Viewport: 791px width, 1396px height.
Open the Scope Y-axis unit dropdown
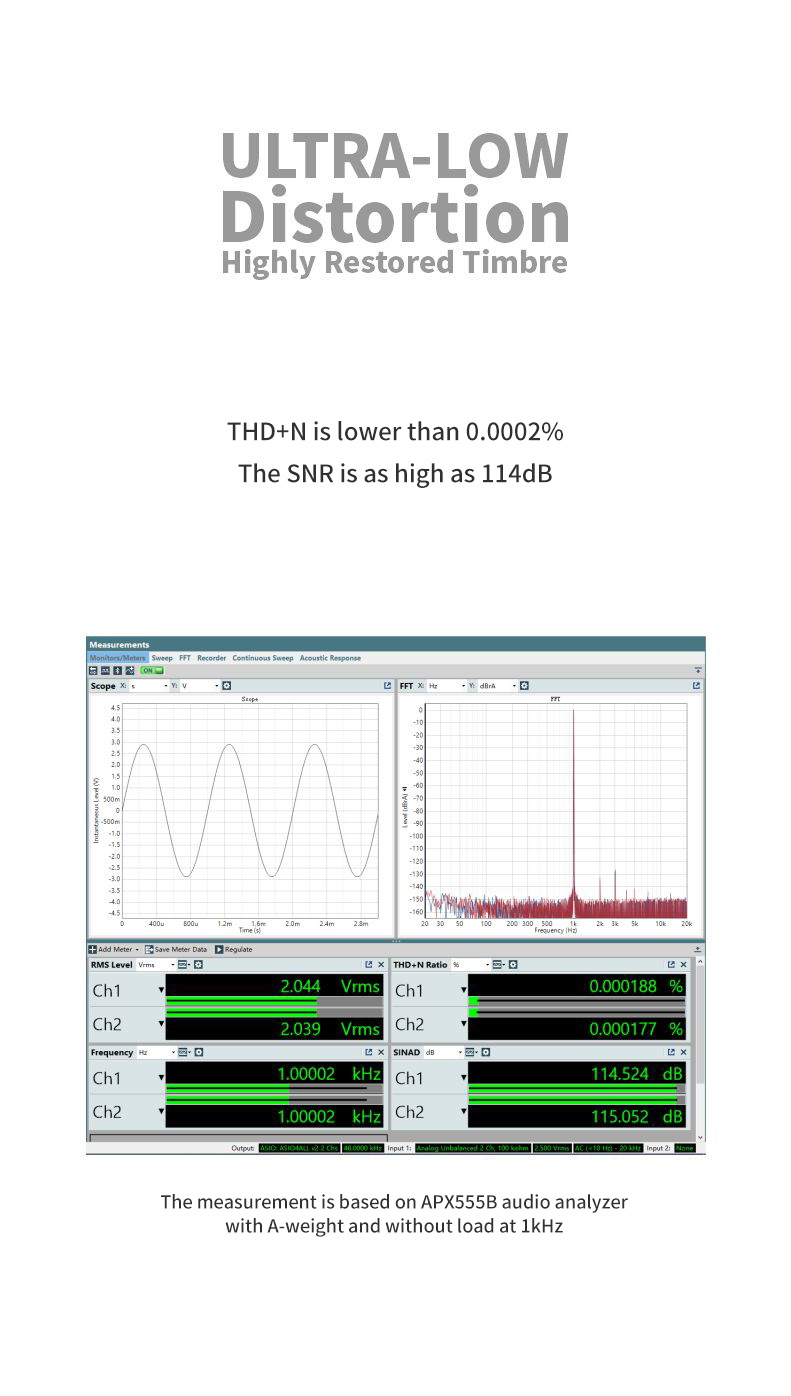pyautogui.click(x=198, y=686)
